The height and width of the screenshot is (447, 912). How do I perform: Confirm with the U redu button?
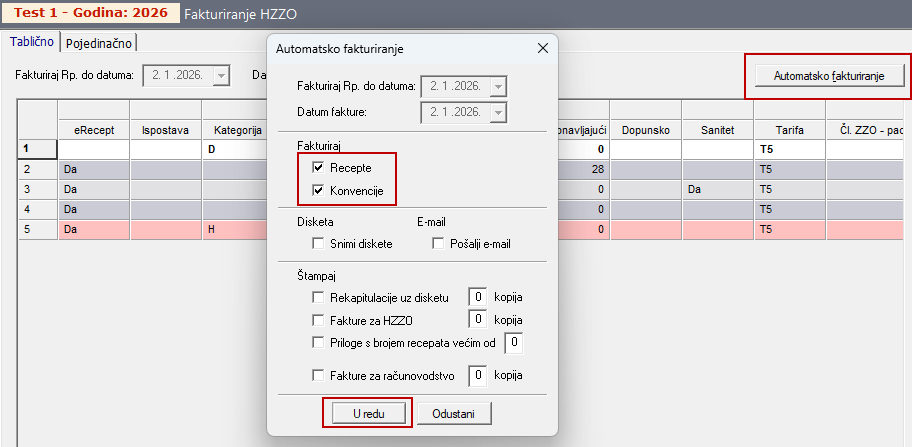tap(366, 413)
